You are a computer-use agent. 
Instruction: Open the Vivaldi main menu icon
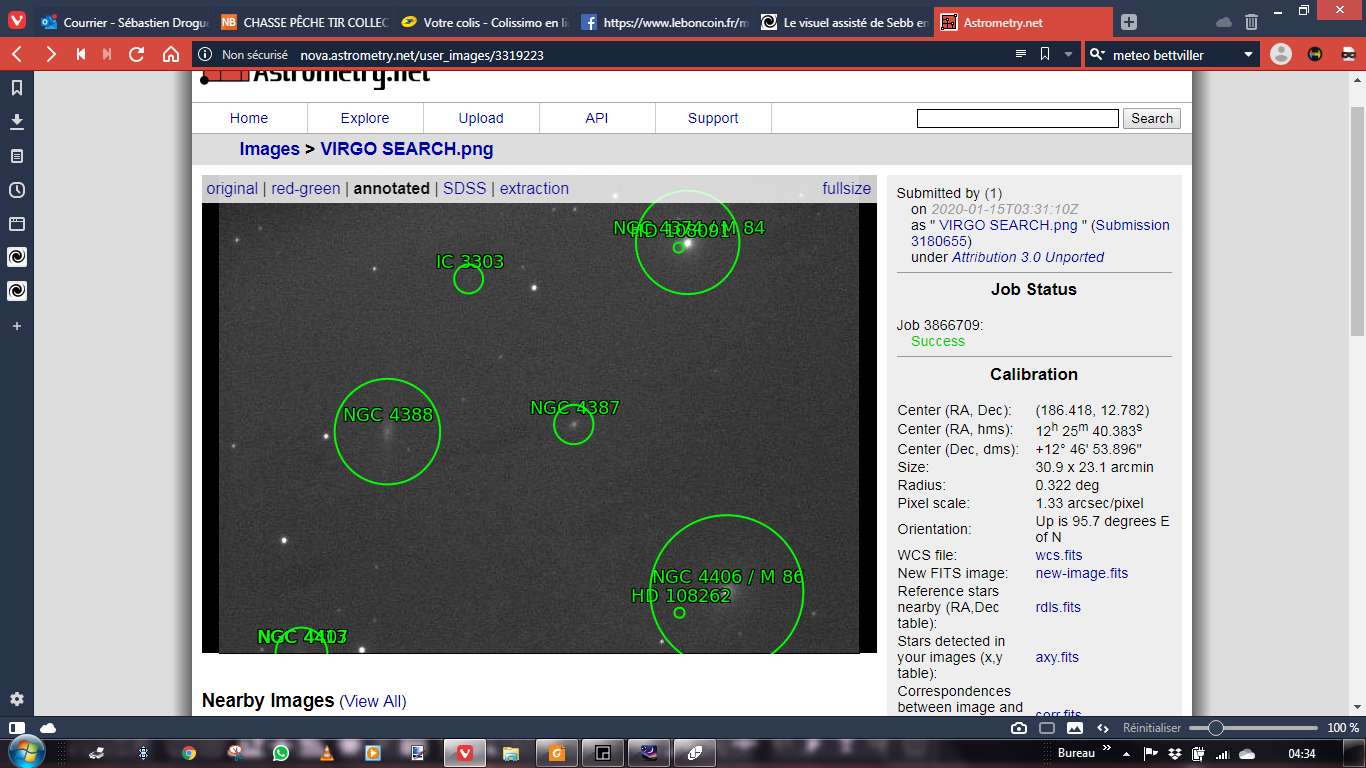click(17, 20)
